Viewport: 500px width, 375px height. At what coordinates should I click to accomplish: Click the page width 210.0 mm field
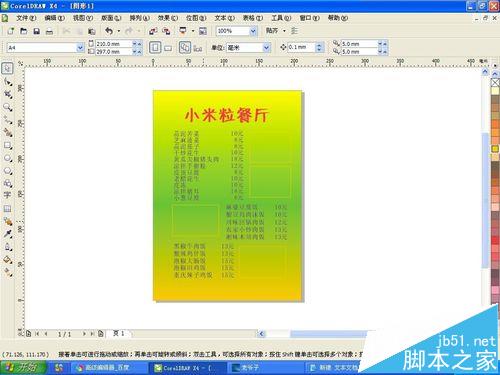114,44
